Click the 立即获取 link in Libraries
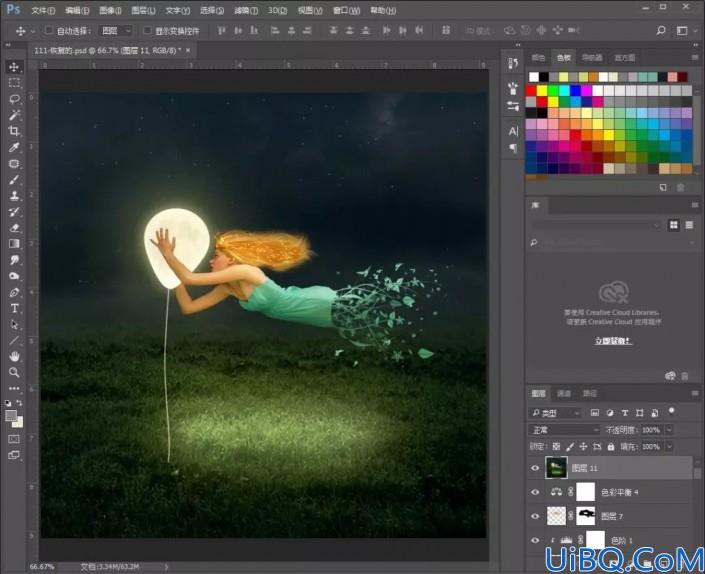 pyautogui.click(x=613, y=341)
